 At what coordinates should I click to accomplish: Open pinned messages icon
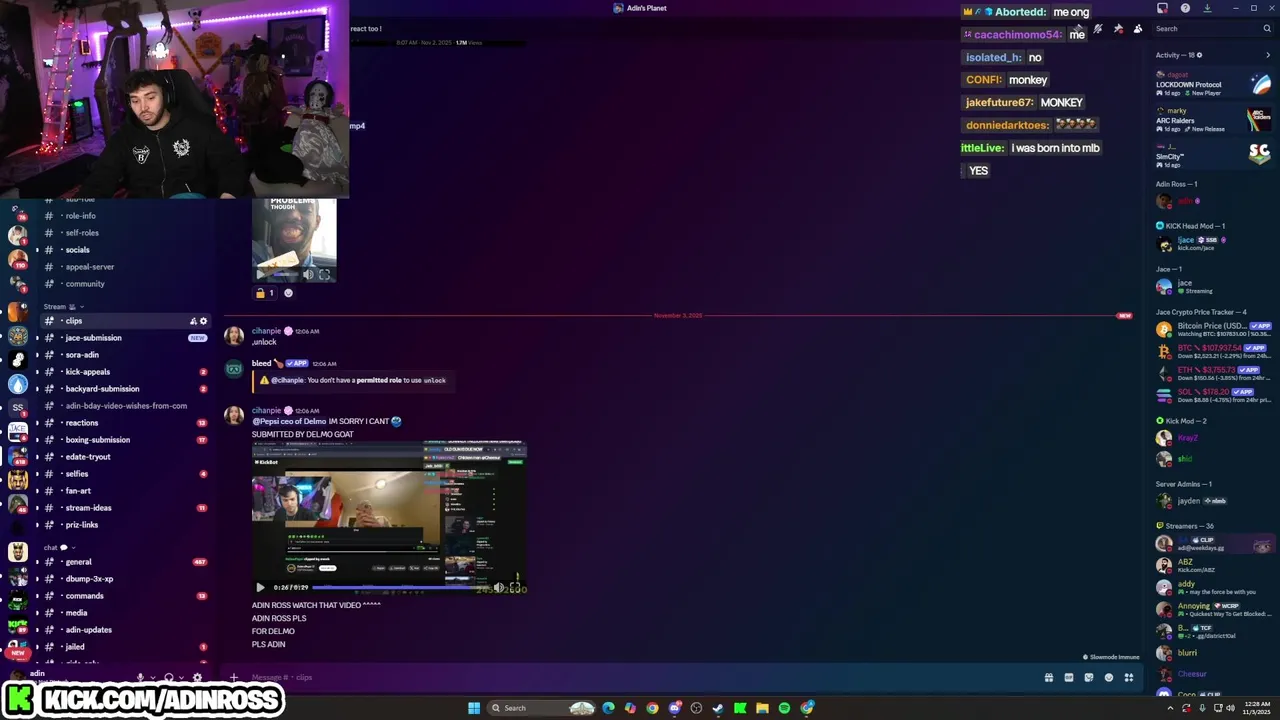[1117, 29]
